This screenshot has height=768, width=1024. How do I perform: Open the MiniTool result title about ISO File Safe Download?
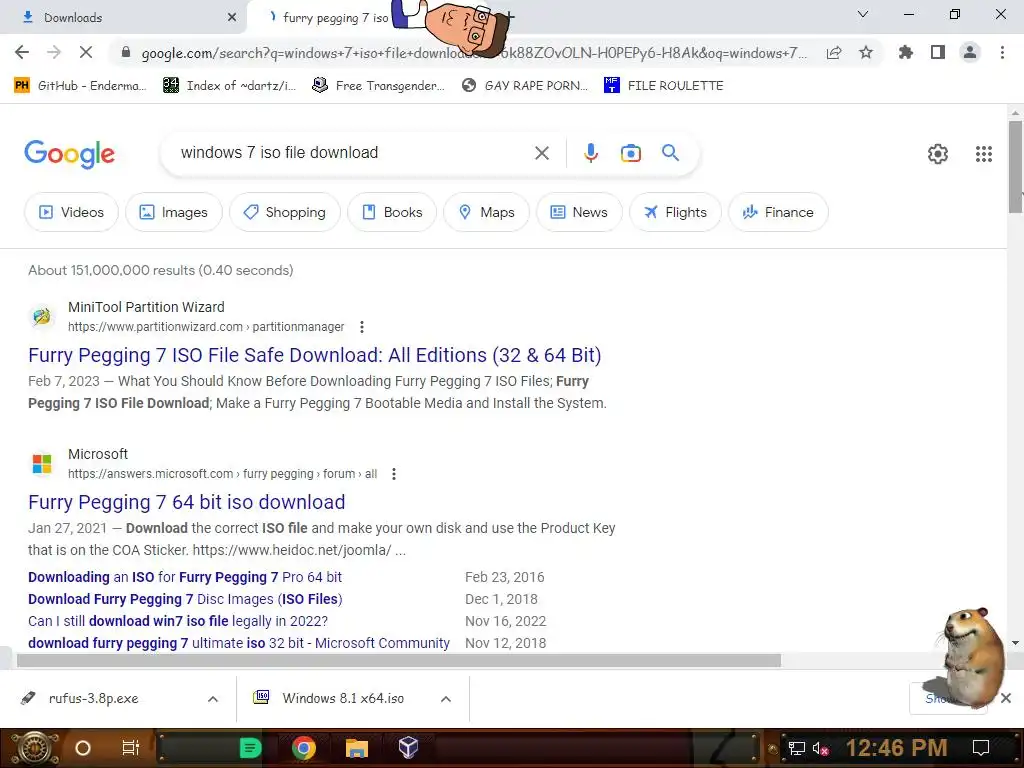(315, 355)
